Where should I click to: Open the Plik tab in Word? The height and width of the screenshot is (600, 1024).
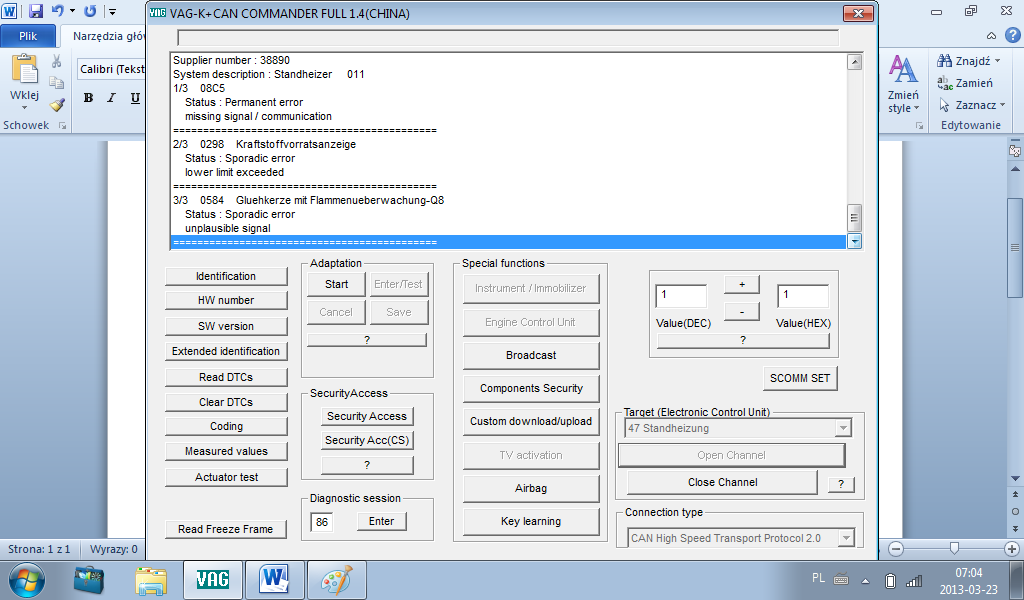28,36
